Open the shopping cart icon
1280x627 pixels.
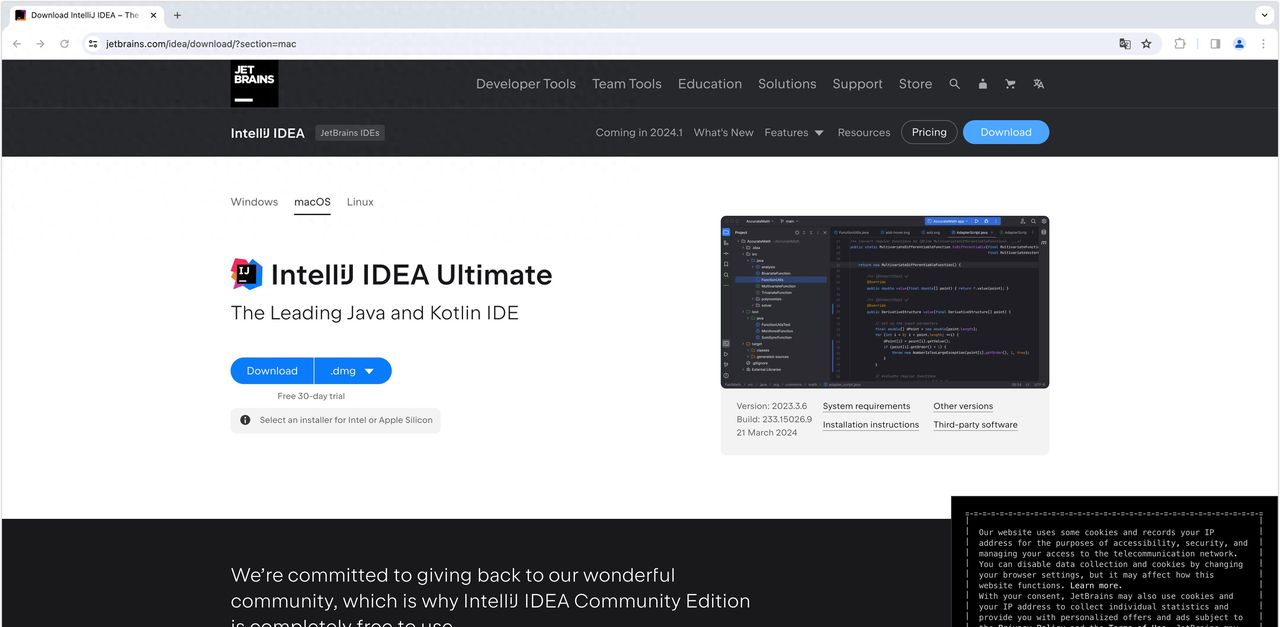click(1010, 84)
